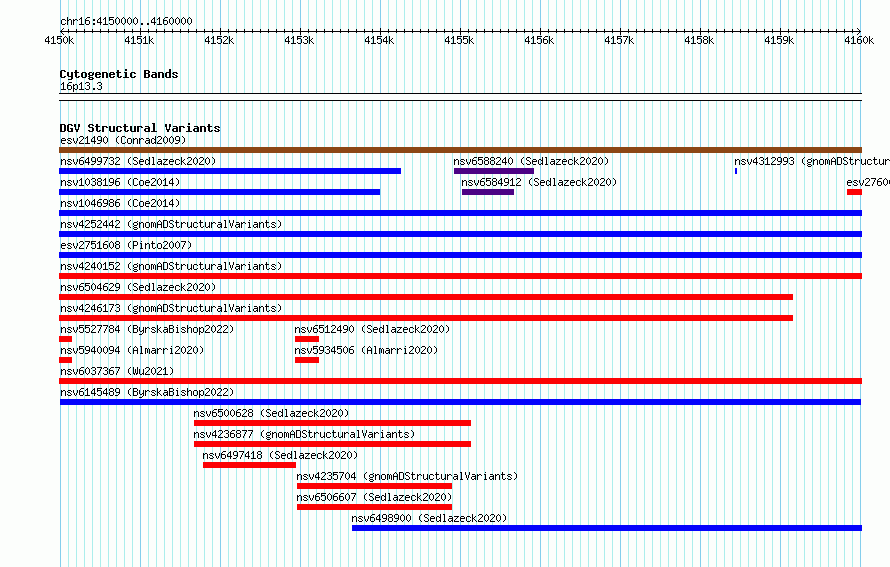Screen dimensions: 890x567
Task: Open nsv6584912 (Sedlazeck2020) label
Action: tap(539, 182)
